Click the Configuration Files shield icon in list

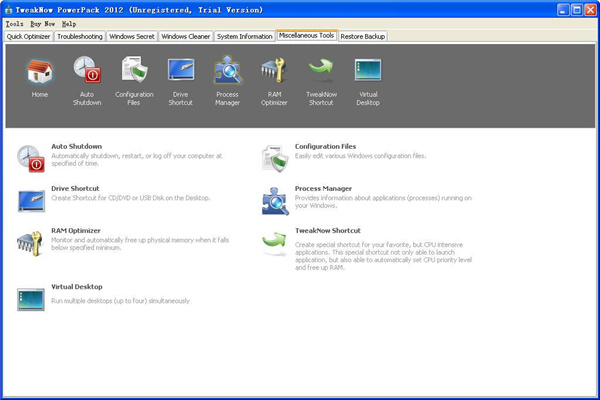pyautogui.click(x=275, y=158)
